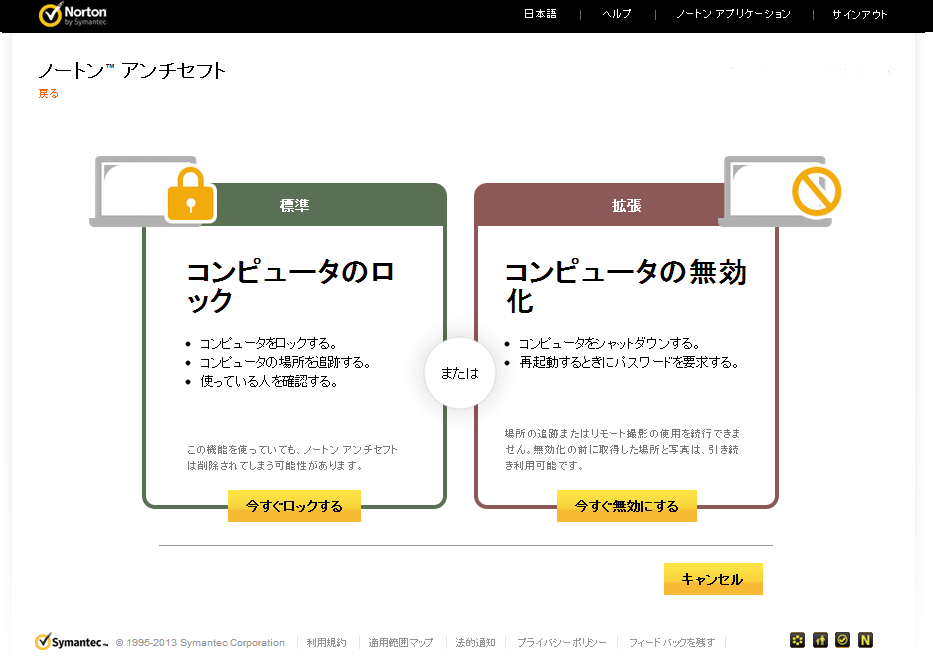Click the orange padlock laptop icon
The height and width of the screenshot is (671, 933).
tap(153, 191)
